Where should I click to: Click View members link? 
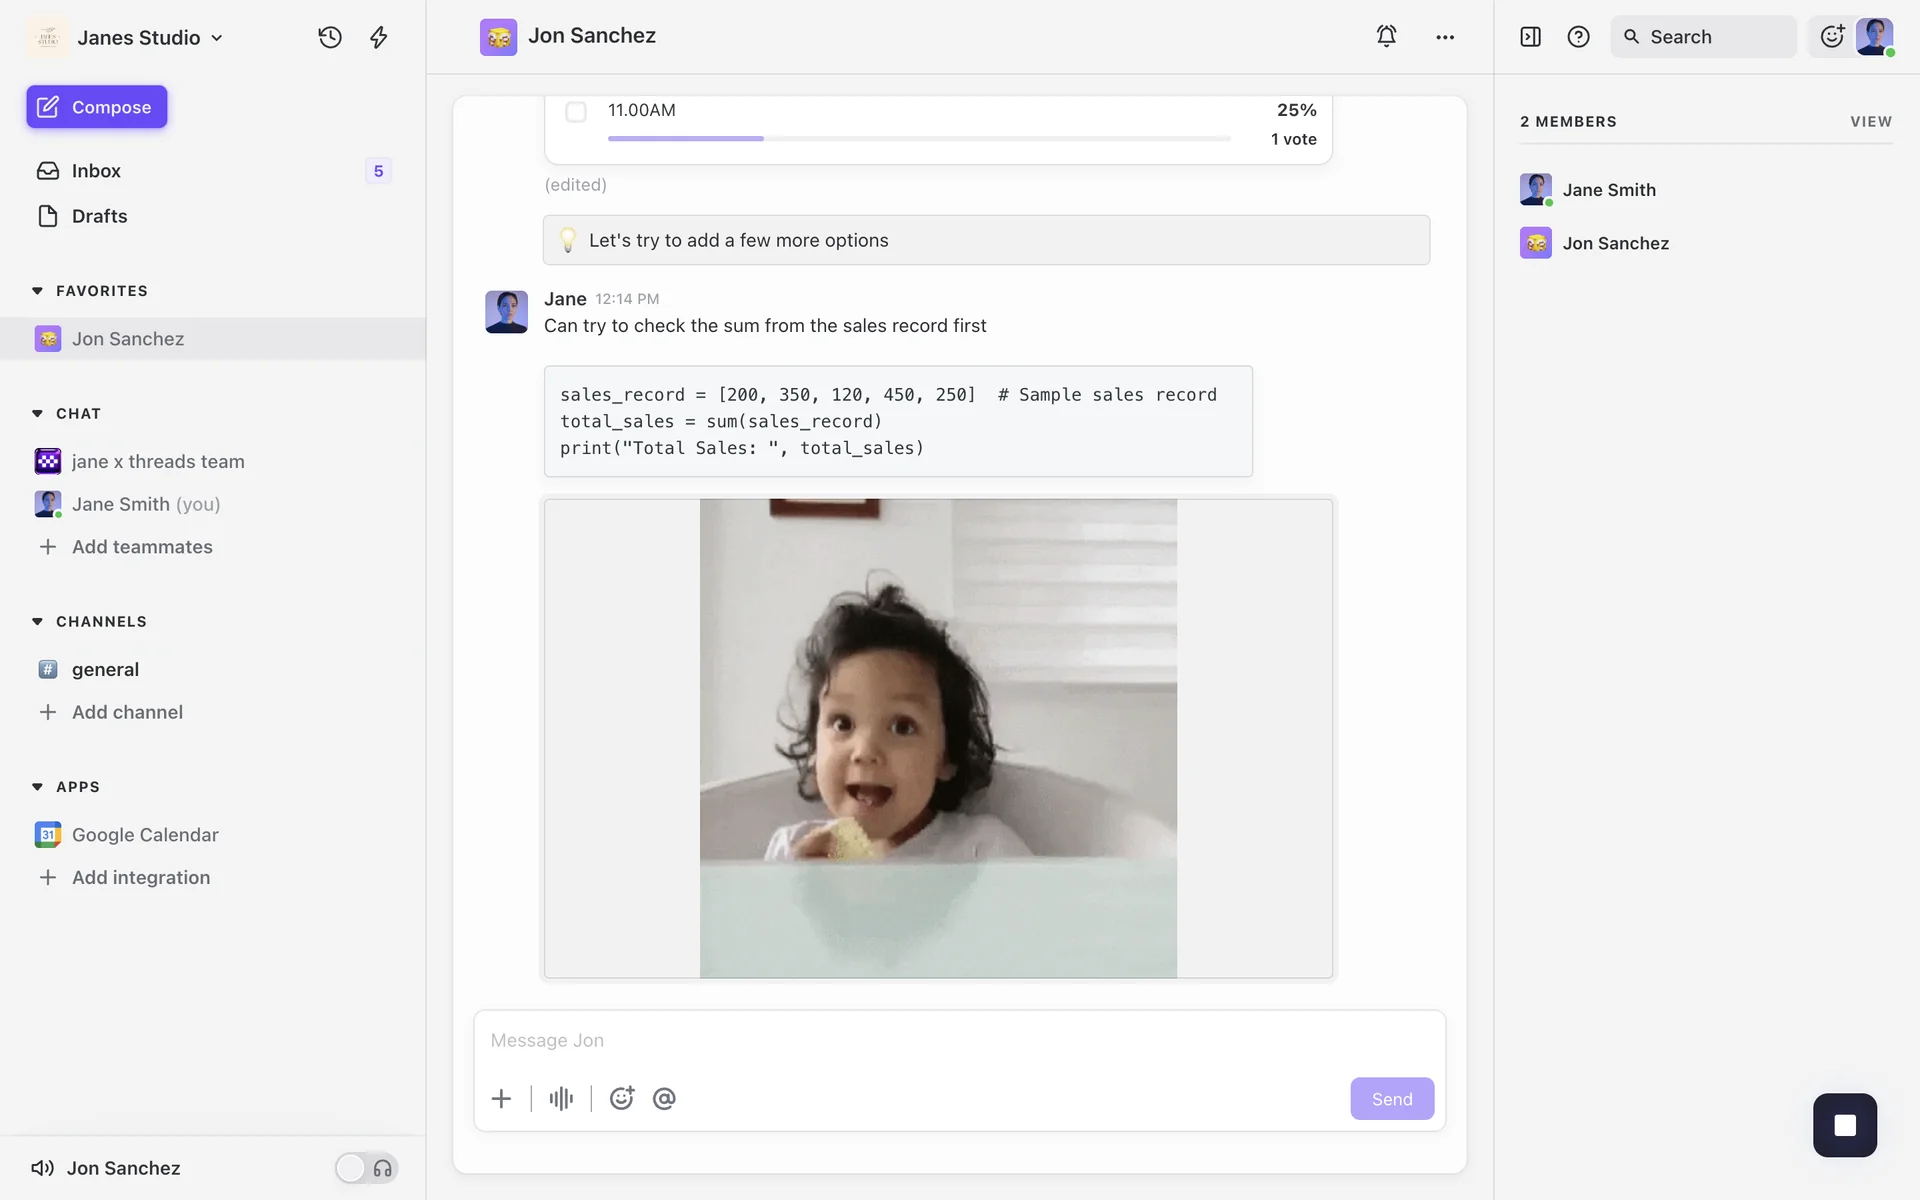point(1870,122)
